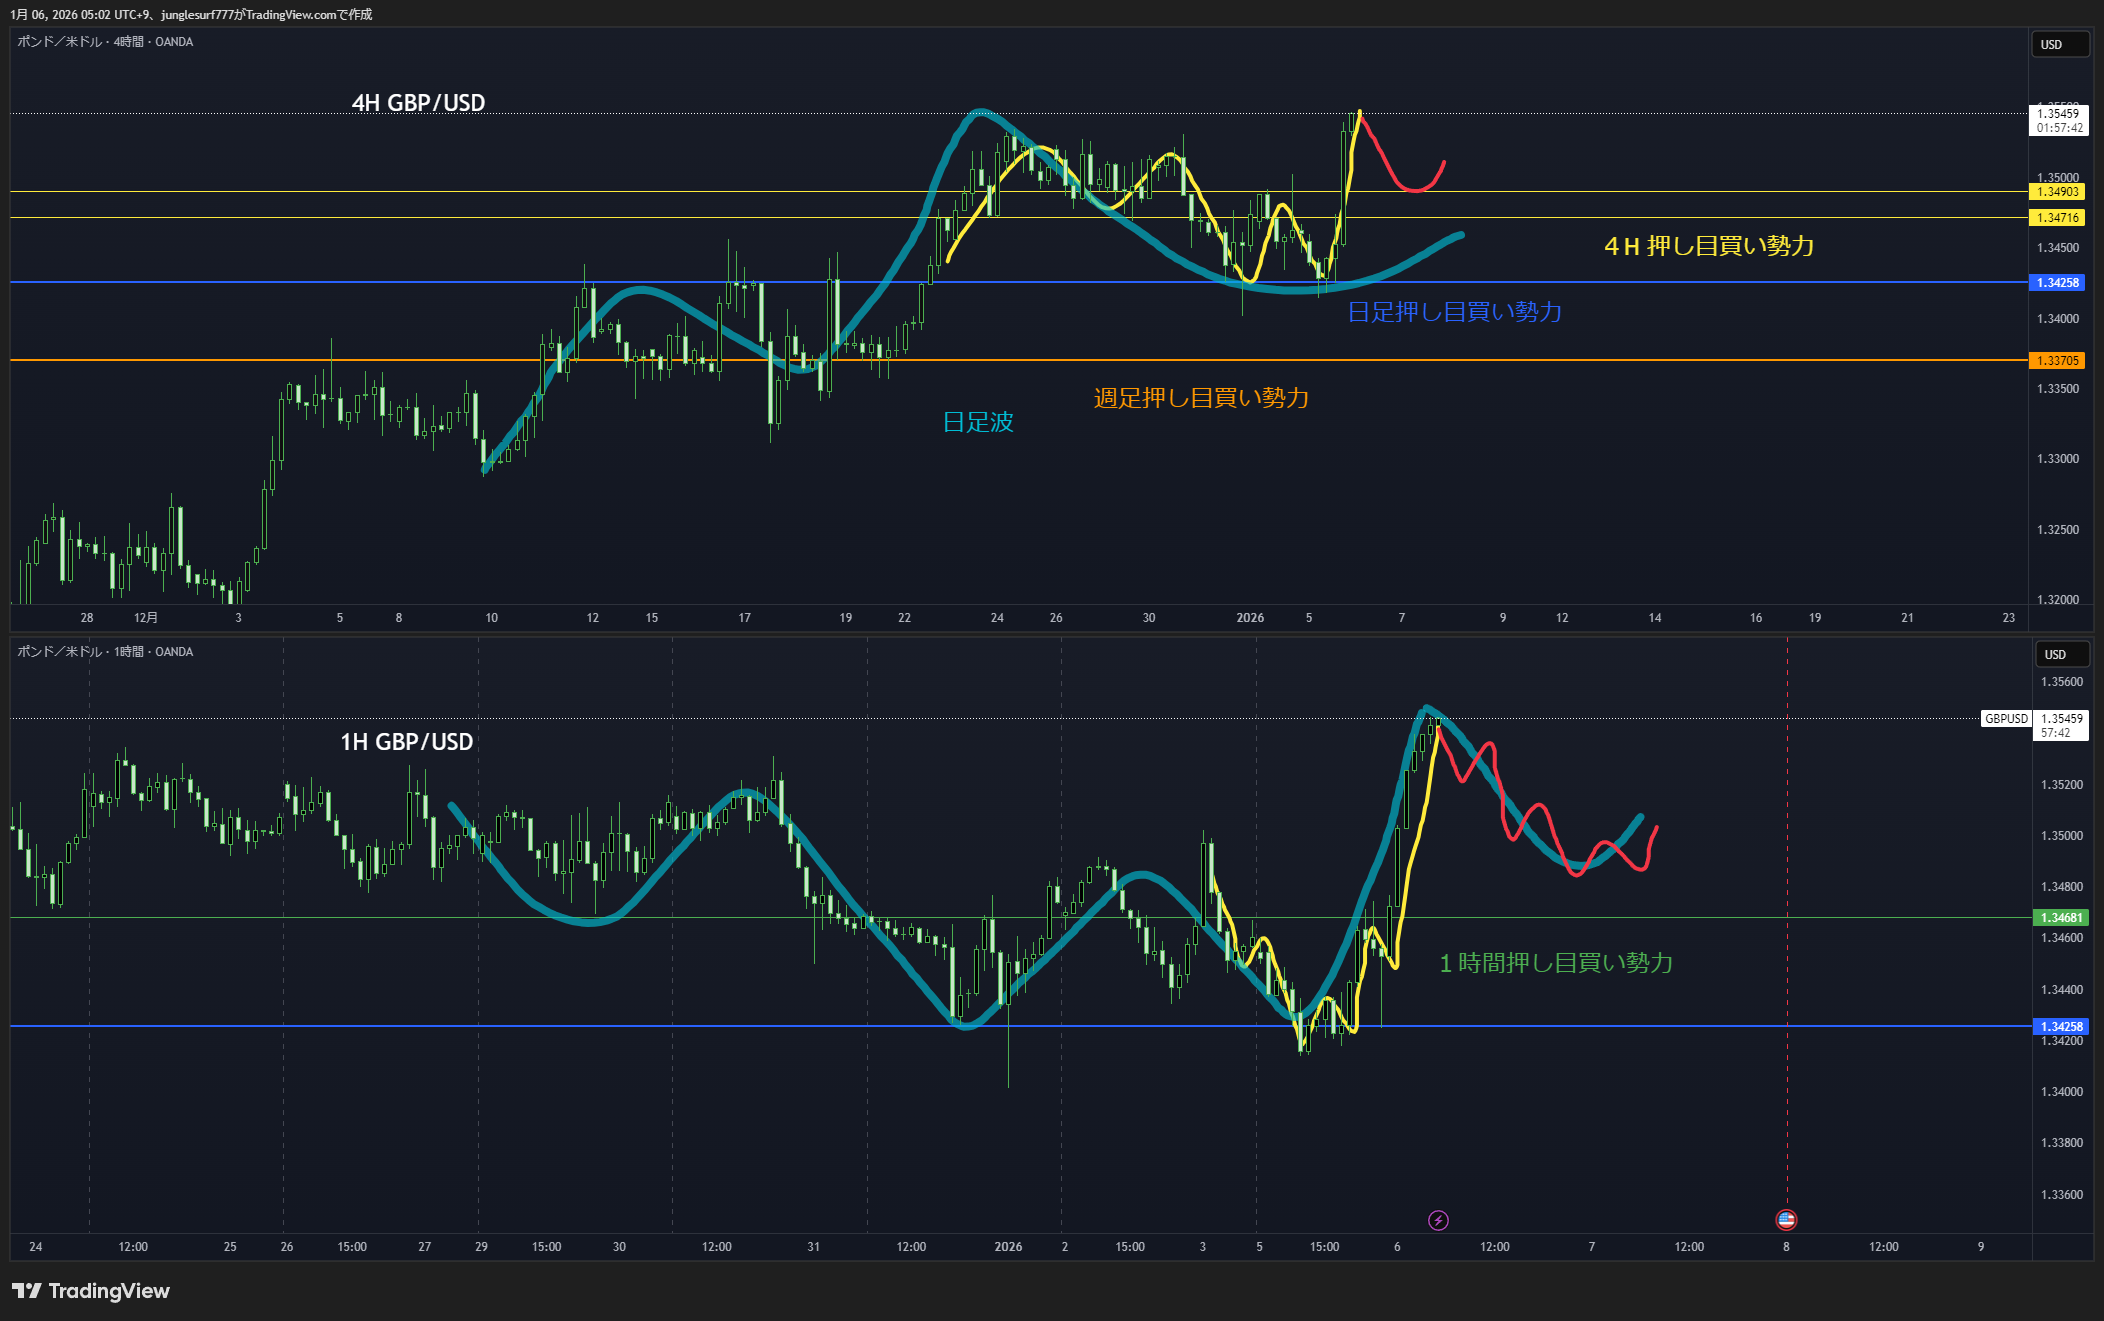Click the 1H GBP/USD title text
Image resolution: width=2104 pixels, height=1321 pixels.
406,742
